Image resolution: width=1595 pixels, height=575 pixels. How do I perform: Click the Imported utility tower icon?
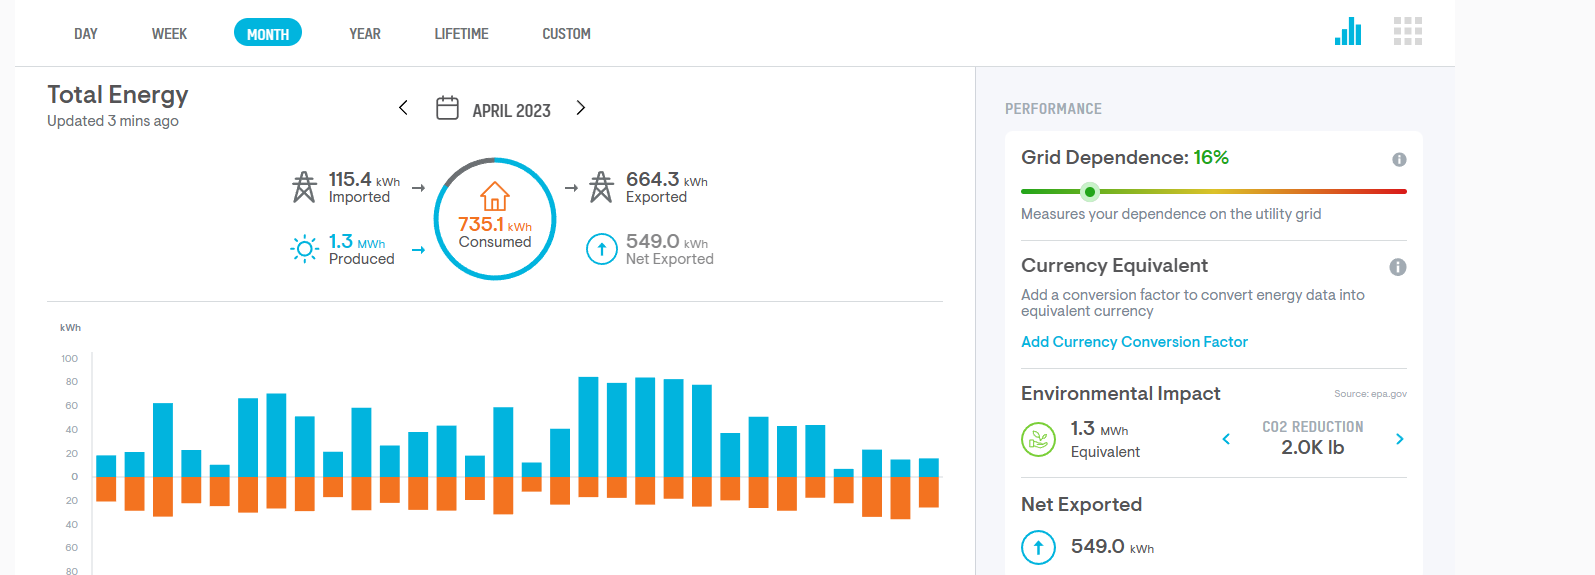click(304, 187)
